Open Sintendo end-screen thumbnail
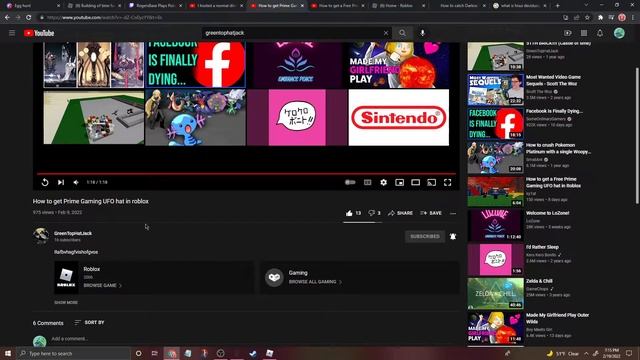The width and height of the screenshot is (640, 360). tap(399, 118)
